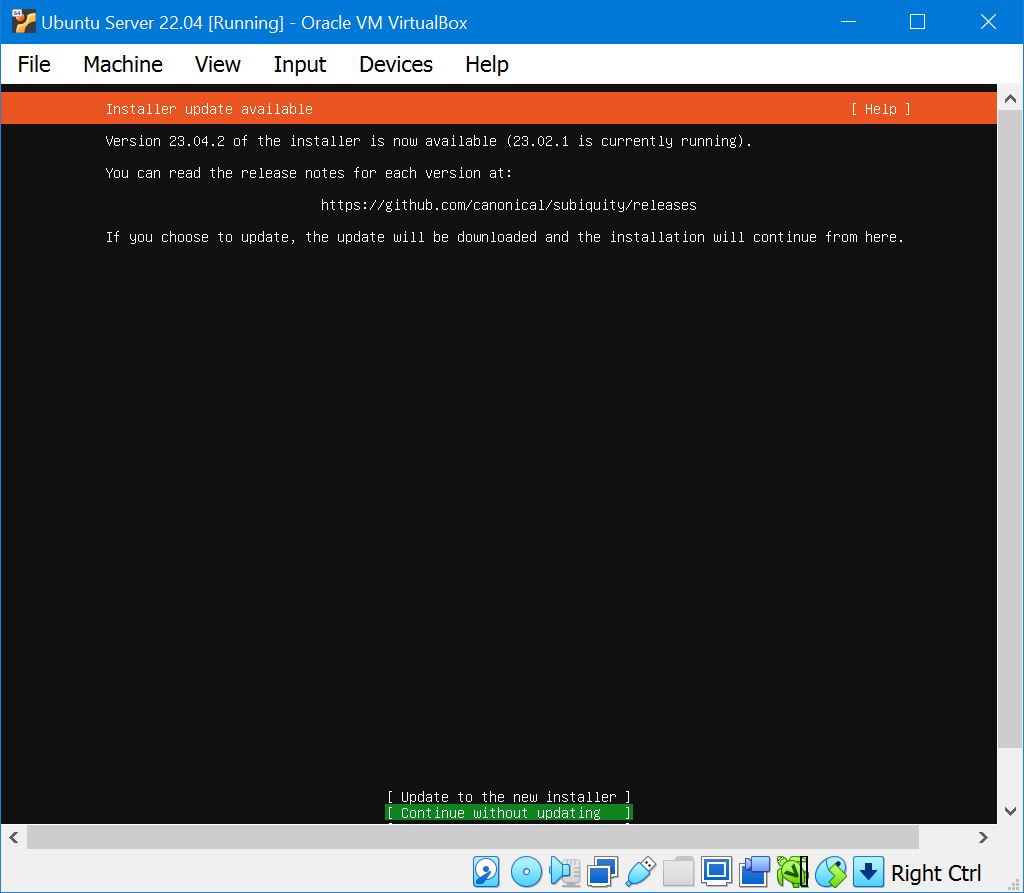Close the VirtualBox VM window

[988, 22]
